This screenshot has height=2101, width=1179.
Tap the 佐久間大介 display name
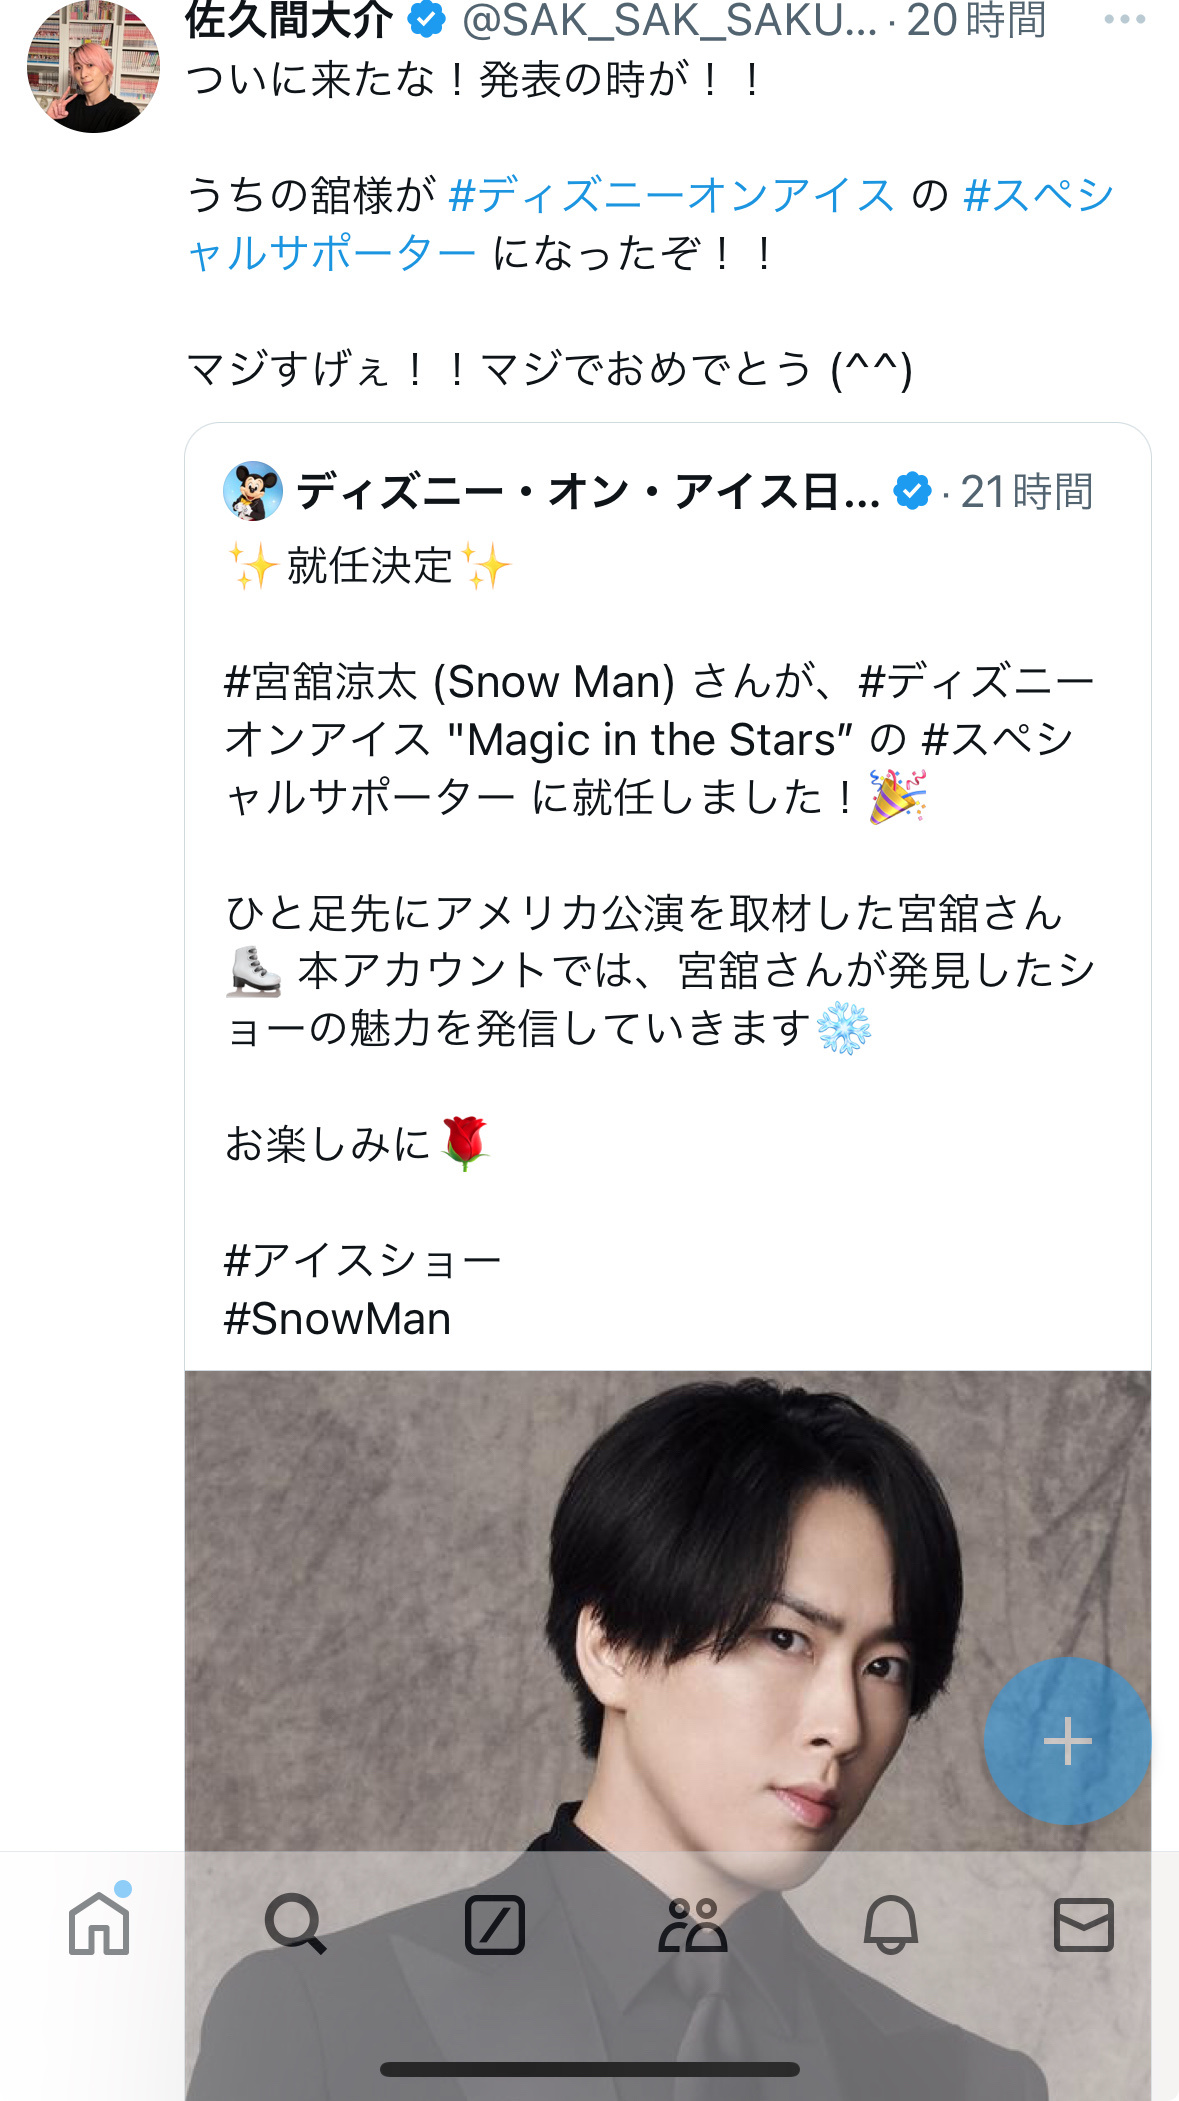pyautogui.click(x=290, y=19)
